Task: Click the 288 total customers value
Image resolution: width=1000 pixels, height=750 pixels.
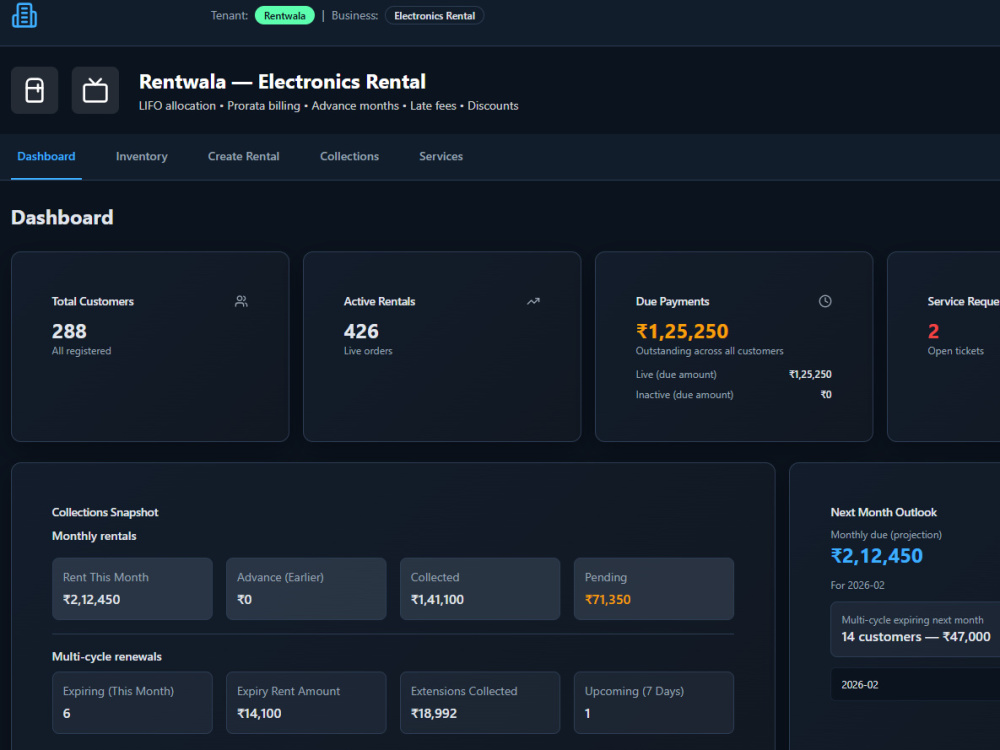Action: click(69, 331)
